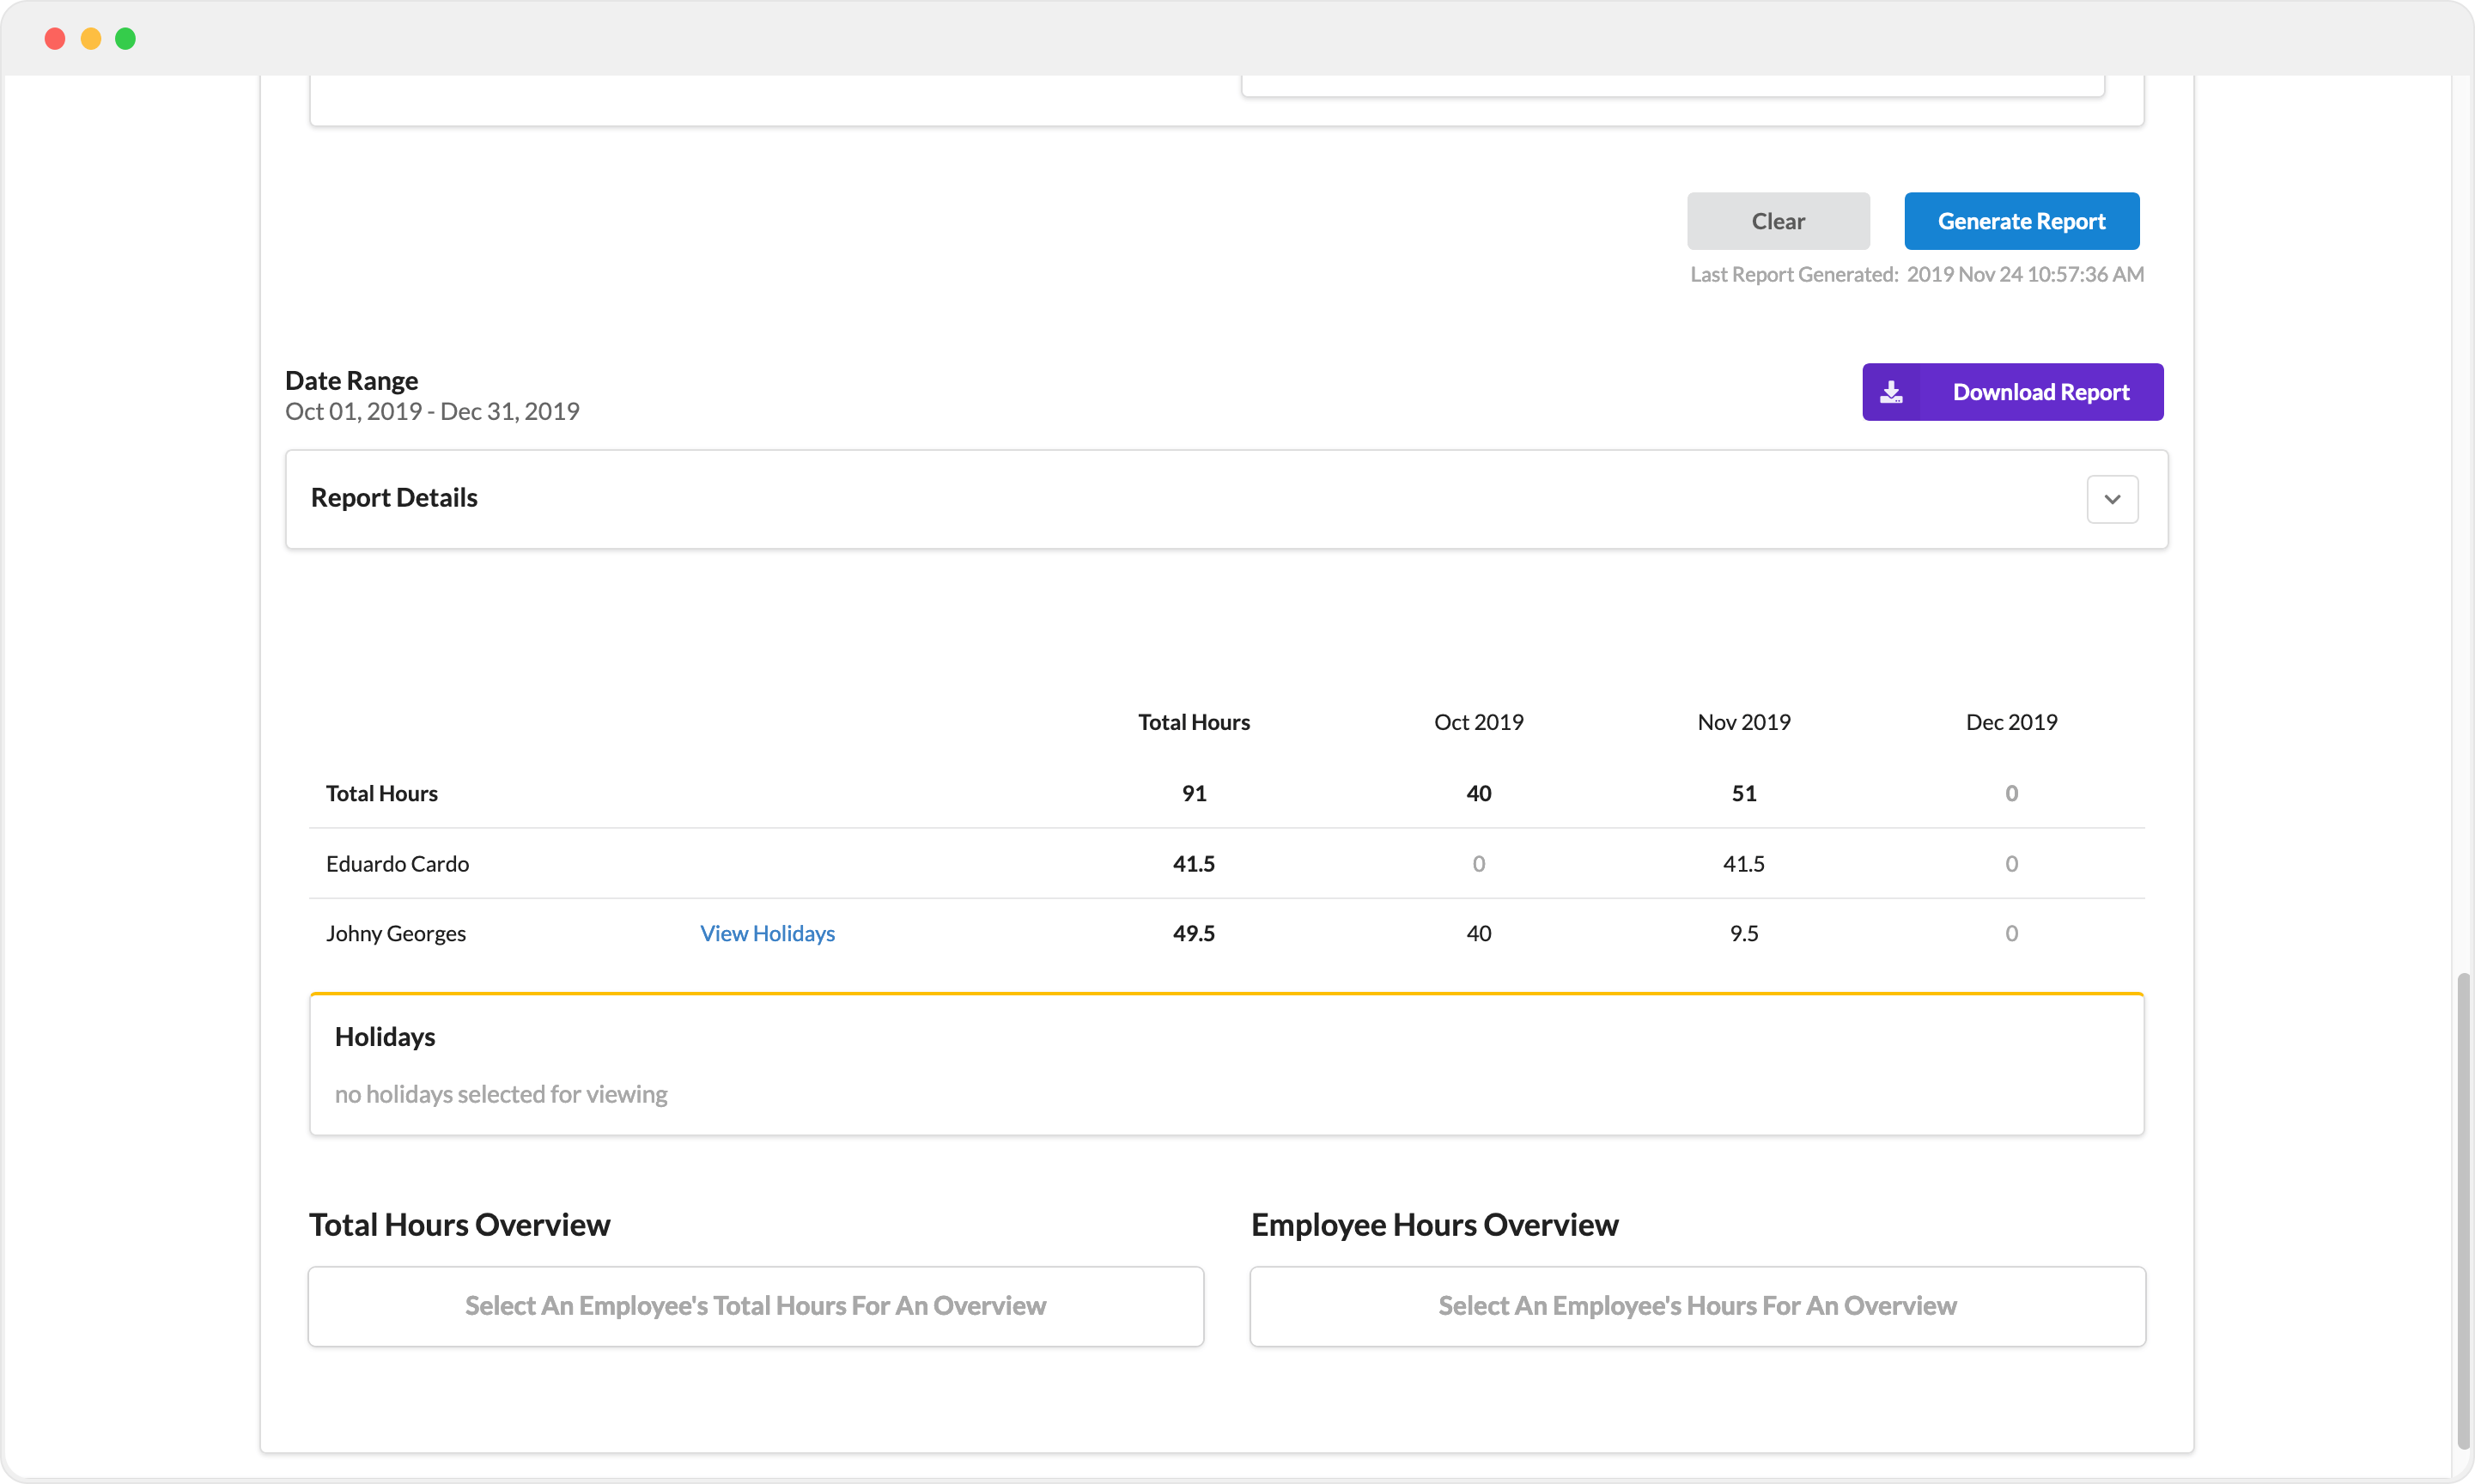Image resolution: width=2475 pixels, height=1484 pixels.
Task: Click the Total Hours column header
Action: [x=1194, y=722]
